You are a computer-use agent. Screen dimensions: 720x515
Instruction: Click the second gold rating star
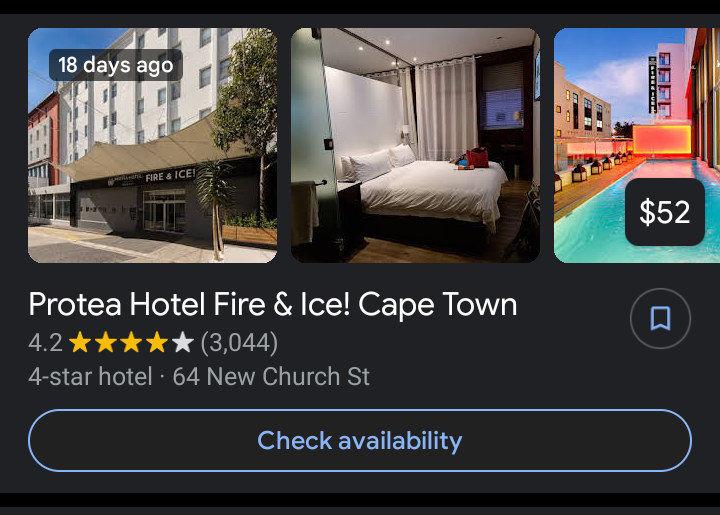coord(106,342)
